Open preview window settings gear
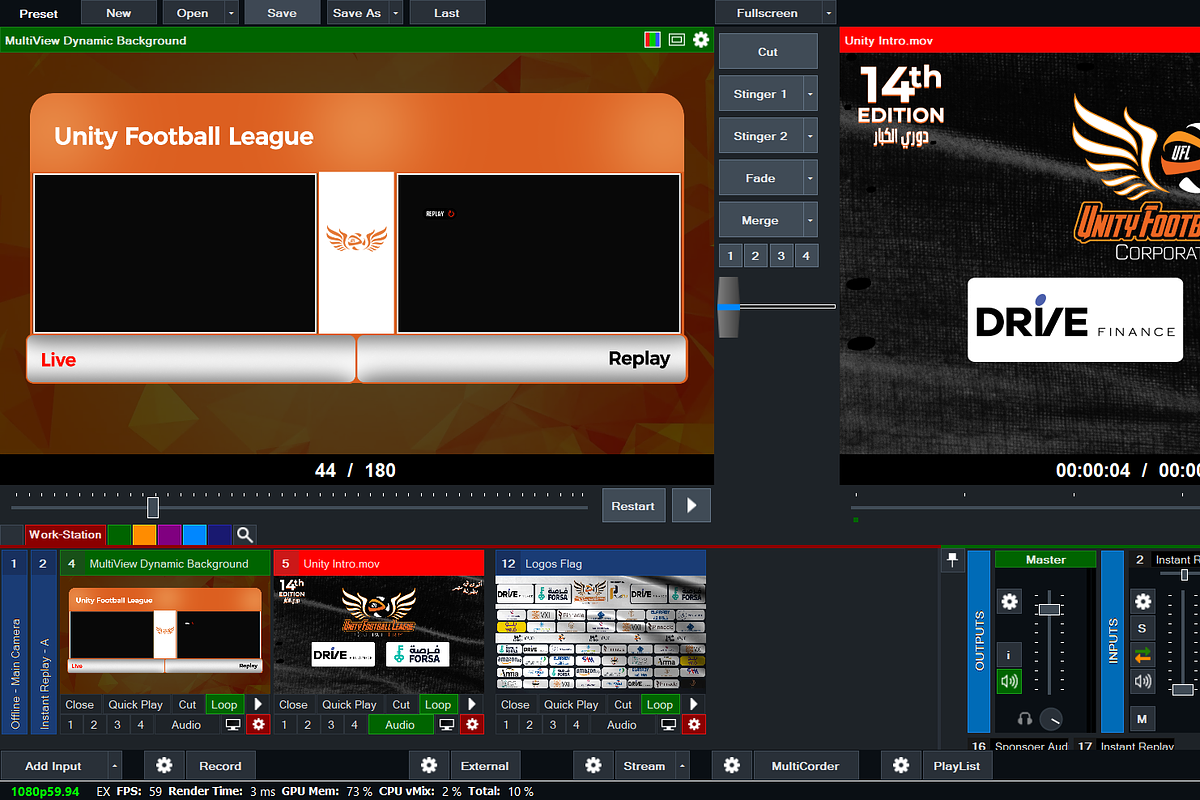1200x800 pixels. [x=701, y=40]
